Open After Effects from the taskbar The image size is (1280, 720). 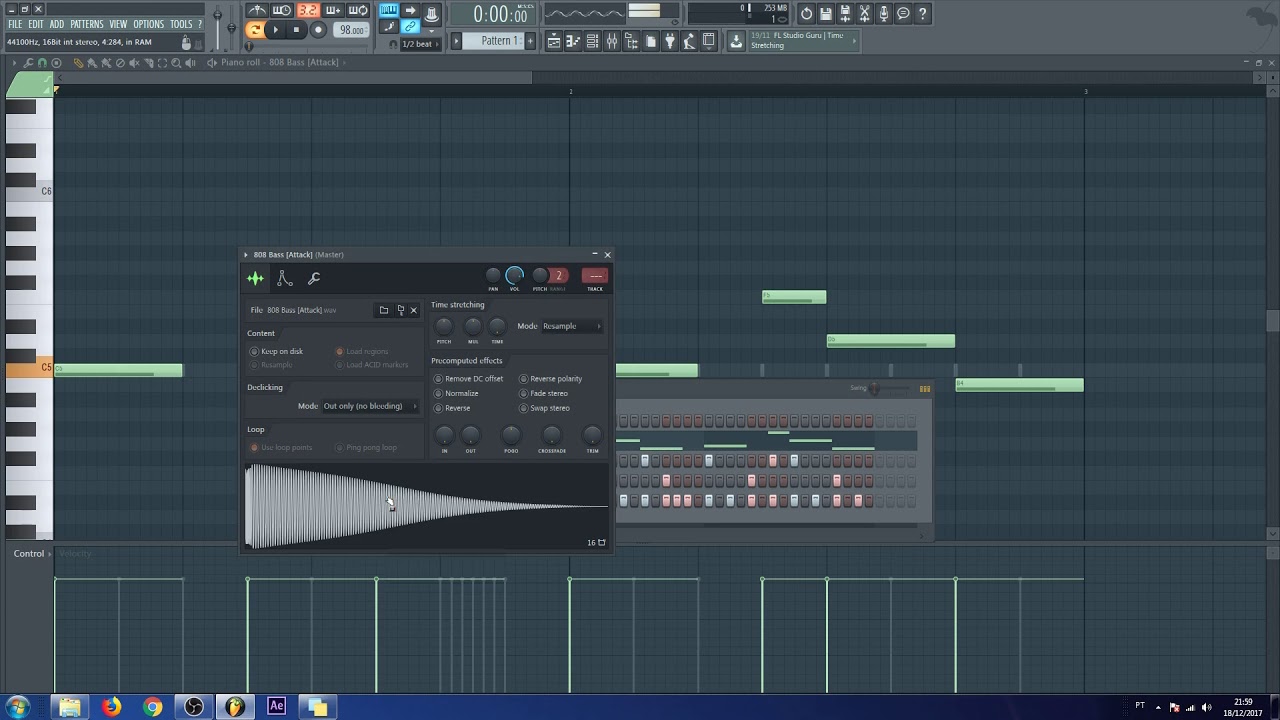(x=277, y=707)
